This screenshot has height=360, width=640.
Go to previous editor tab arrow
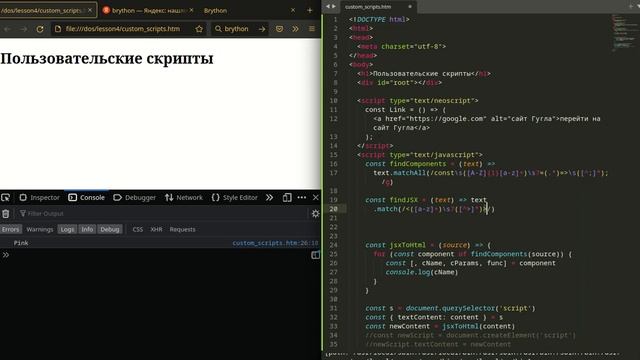[327, 7]
